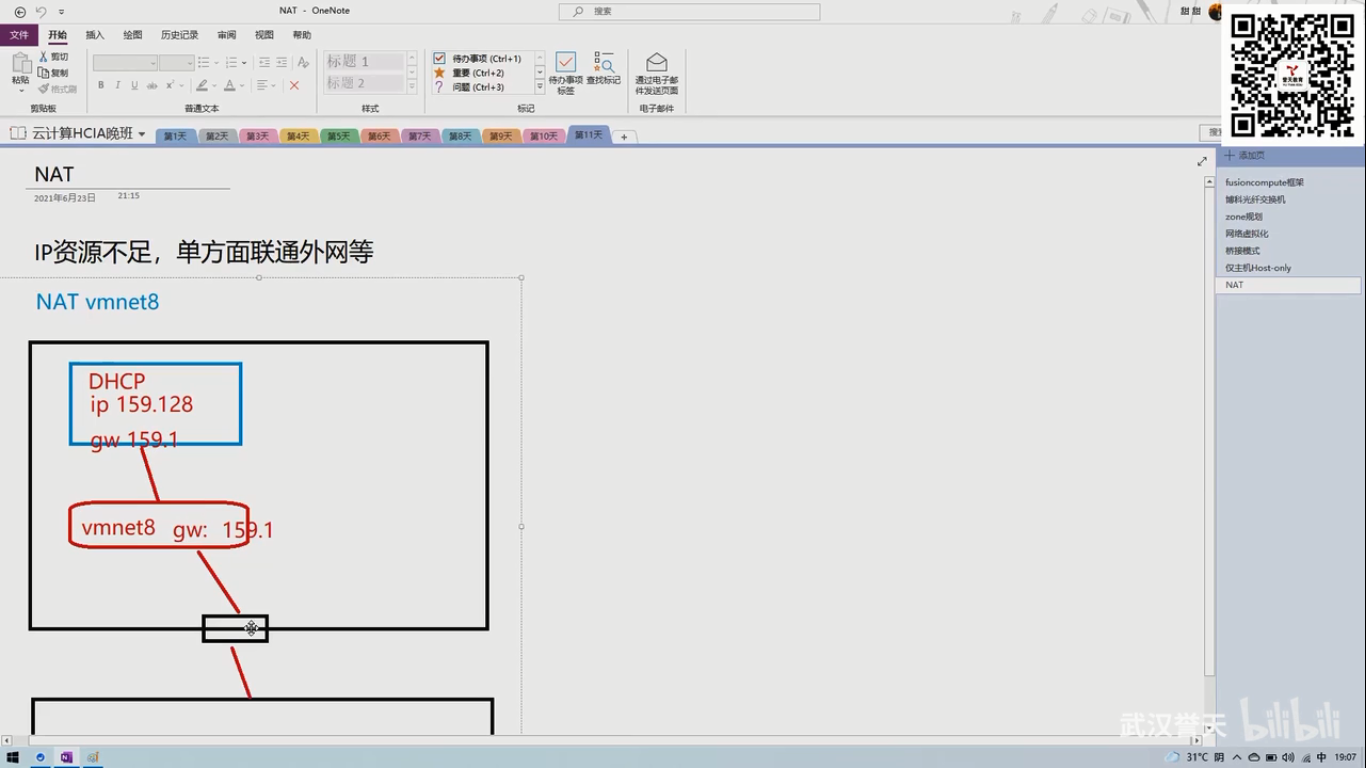Click the increase indent icon

click(282, 63)
